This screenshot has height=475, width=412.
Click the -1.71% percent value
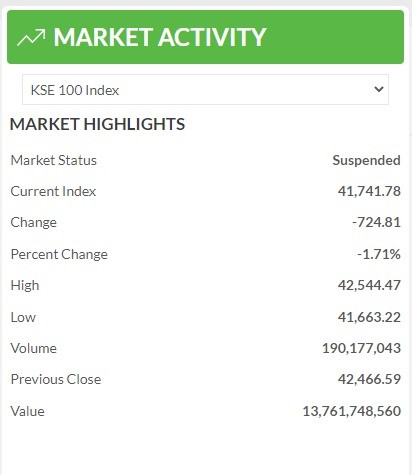(379, 254)
